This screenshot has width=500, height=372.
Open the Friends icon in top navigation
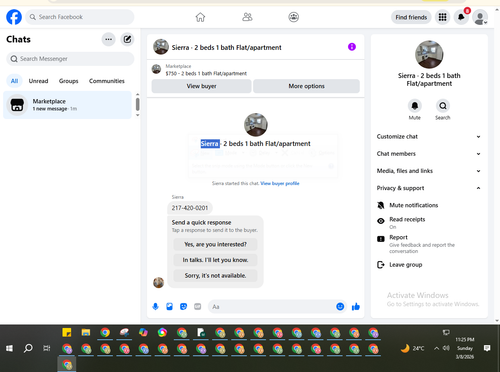click(247, 17)
